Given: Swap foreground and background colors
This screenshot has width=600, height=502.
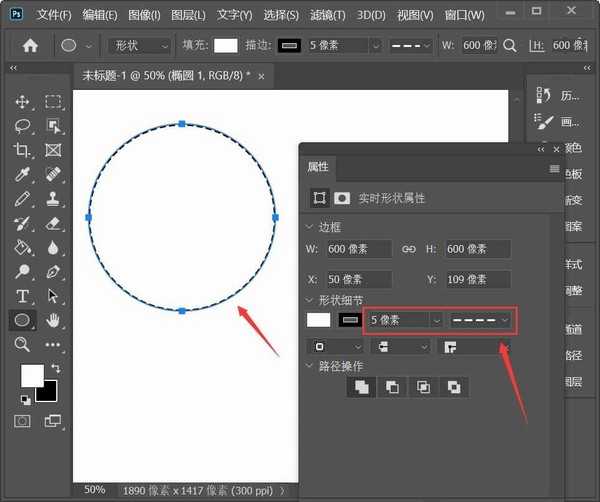Looking at the screenshot, I should pyautogui.click(x=53, y=368).
